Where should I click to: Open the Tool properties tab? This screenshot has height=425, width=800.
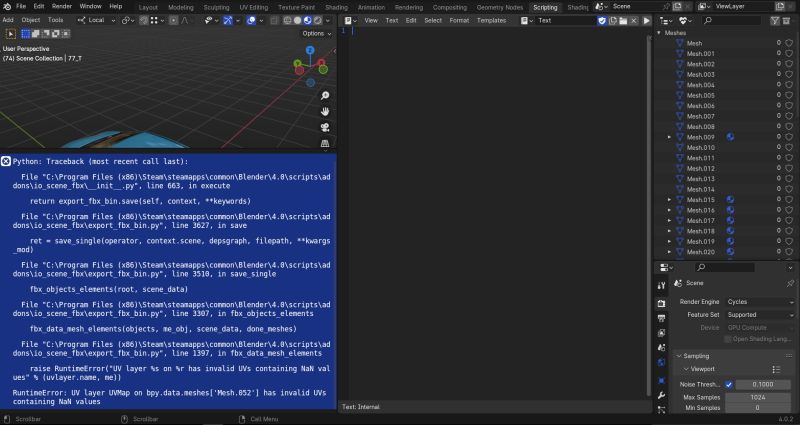pos(661,286)
